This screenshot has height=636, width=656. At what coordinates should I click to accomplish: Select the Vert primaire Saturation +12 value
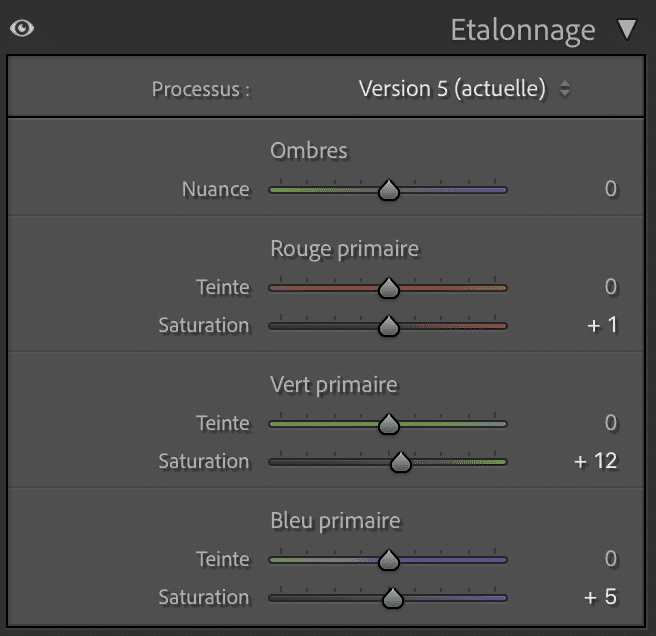tap(596, 461)
